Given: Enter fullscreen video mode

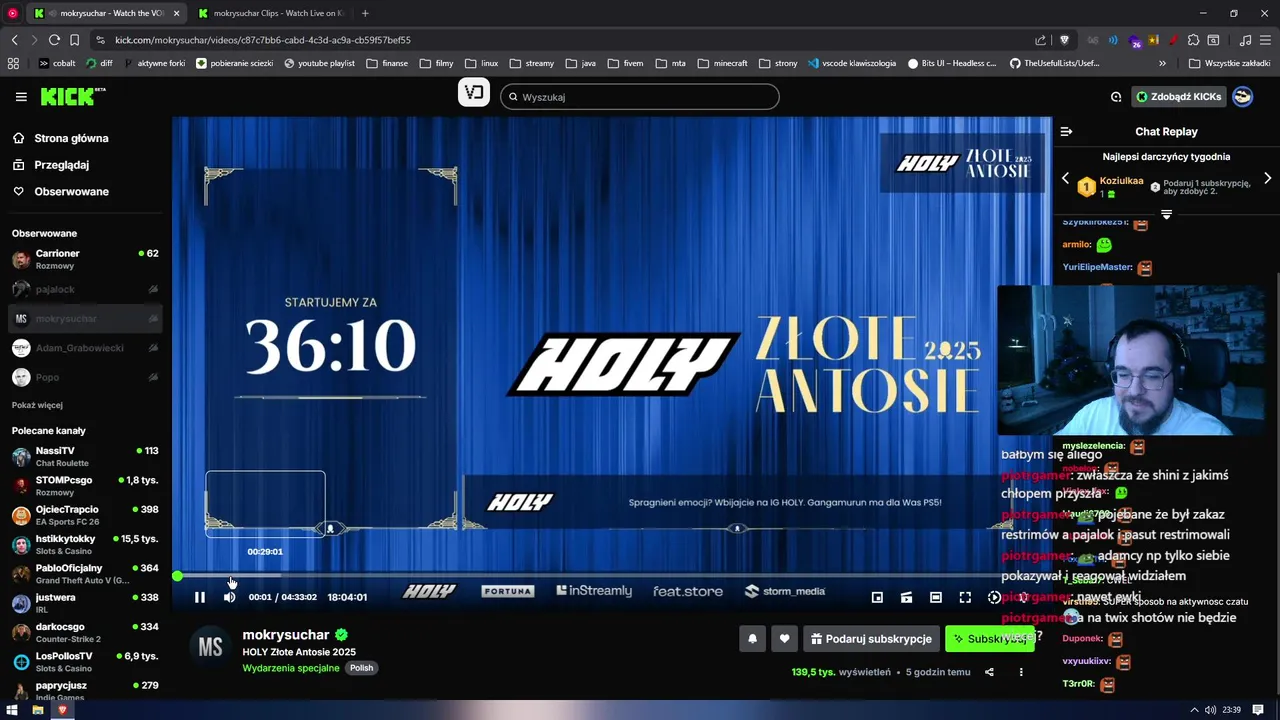Looking at the screenshot, I should 965,597.
